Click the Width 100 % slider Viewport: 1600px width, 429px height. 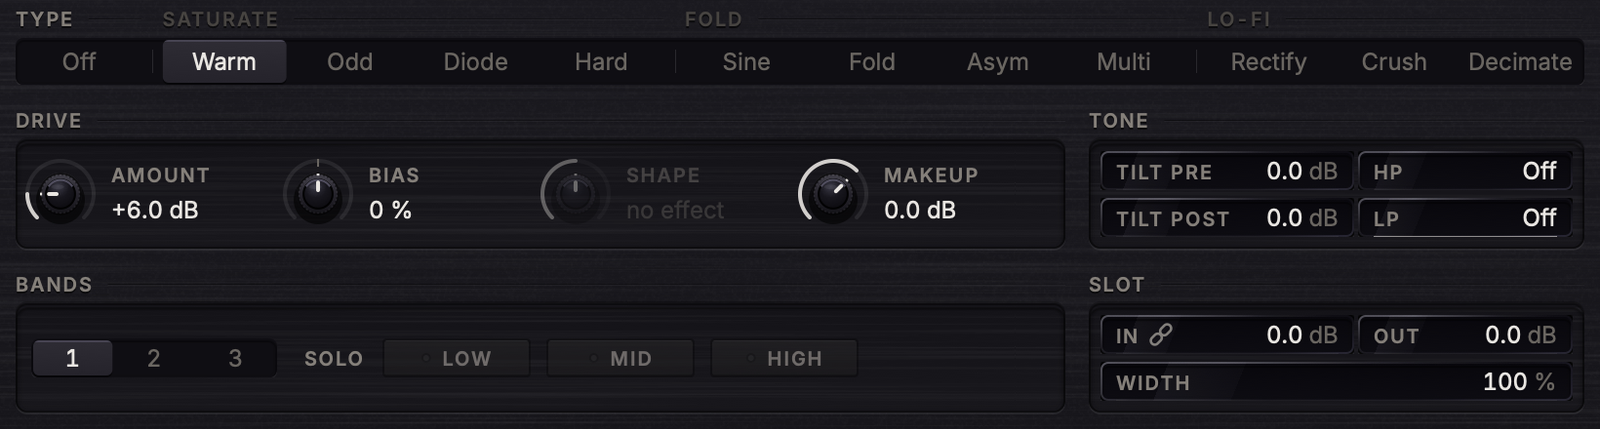pyautogui.click(x=1336, y=382)
